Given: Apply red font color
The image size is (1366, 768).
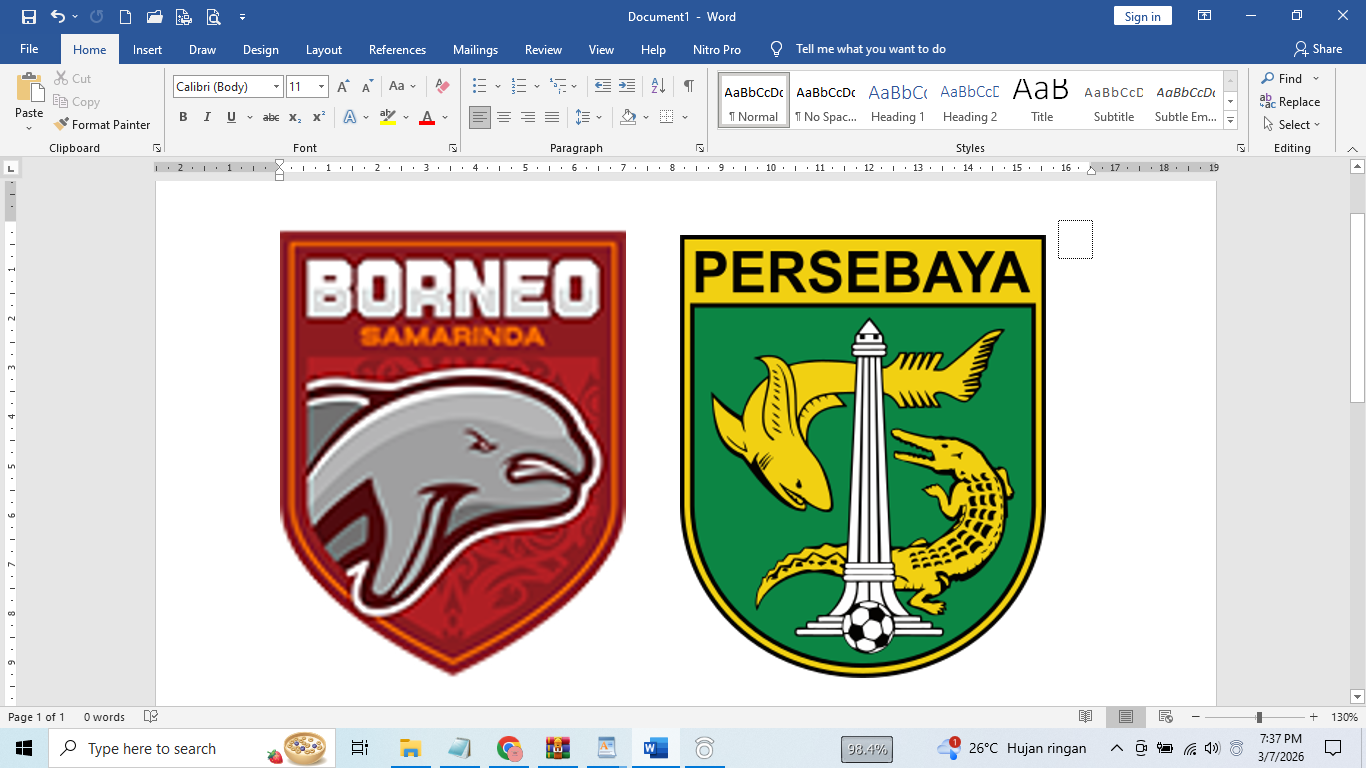Looking at the screenshot, I should click(x=427, y=117).
